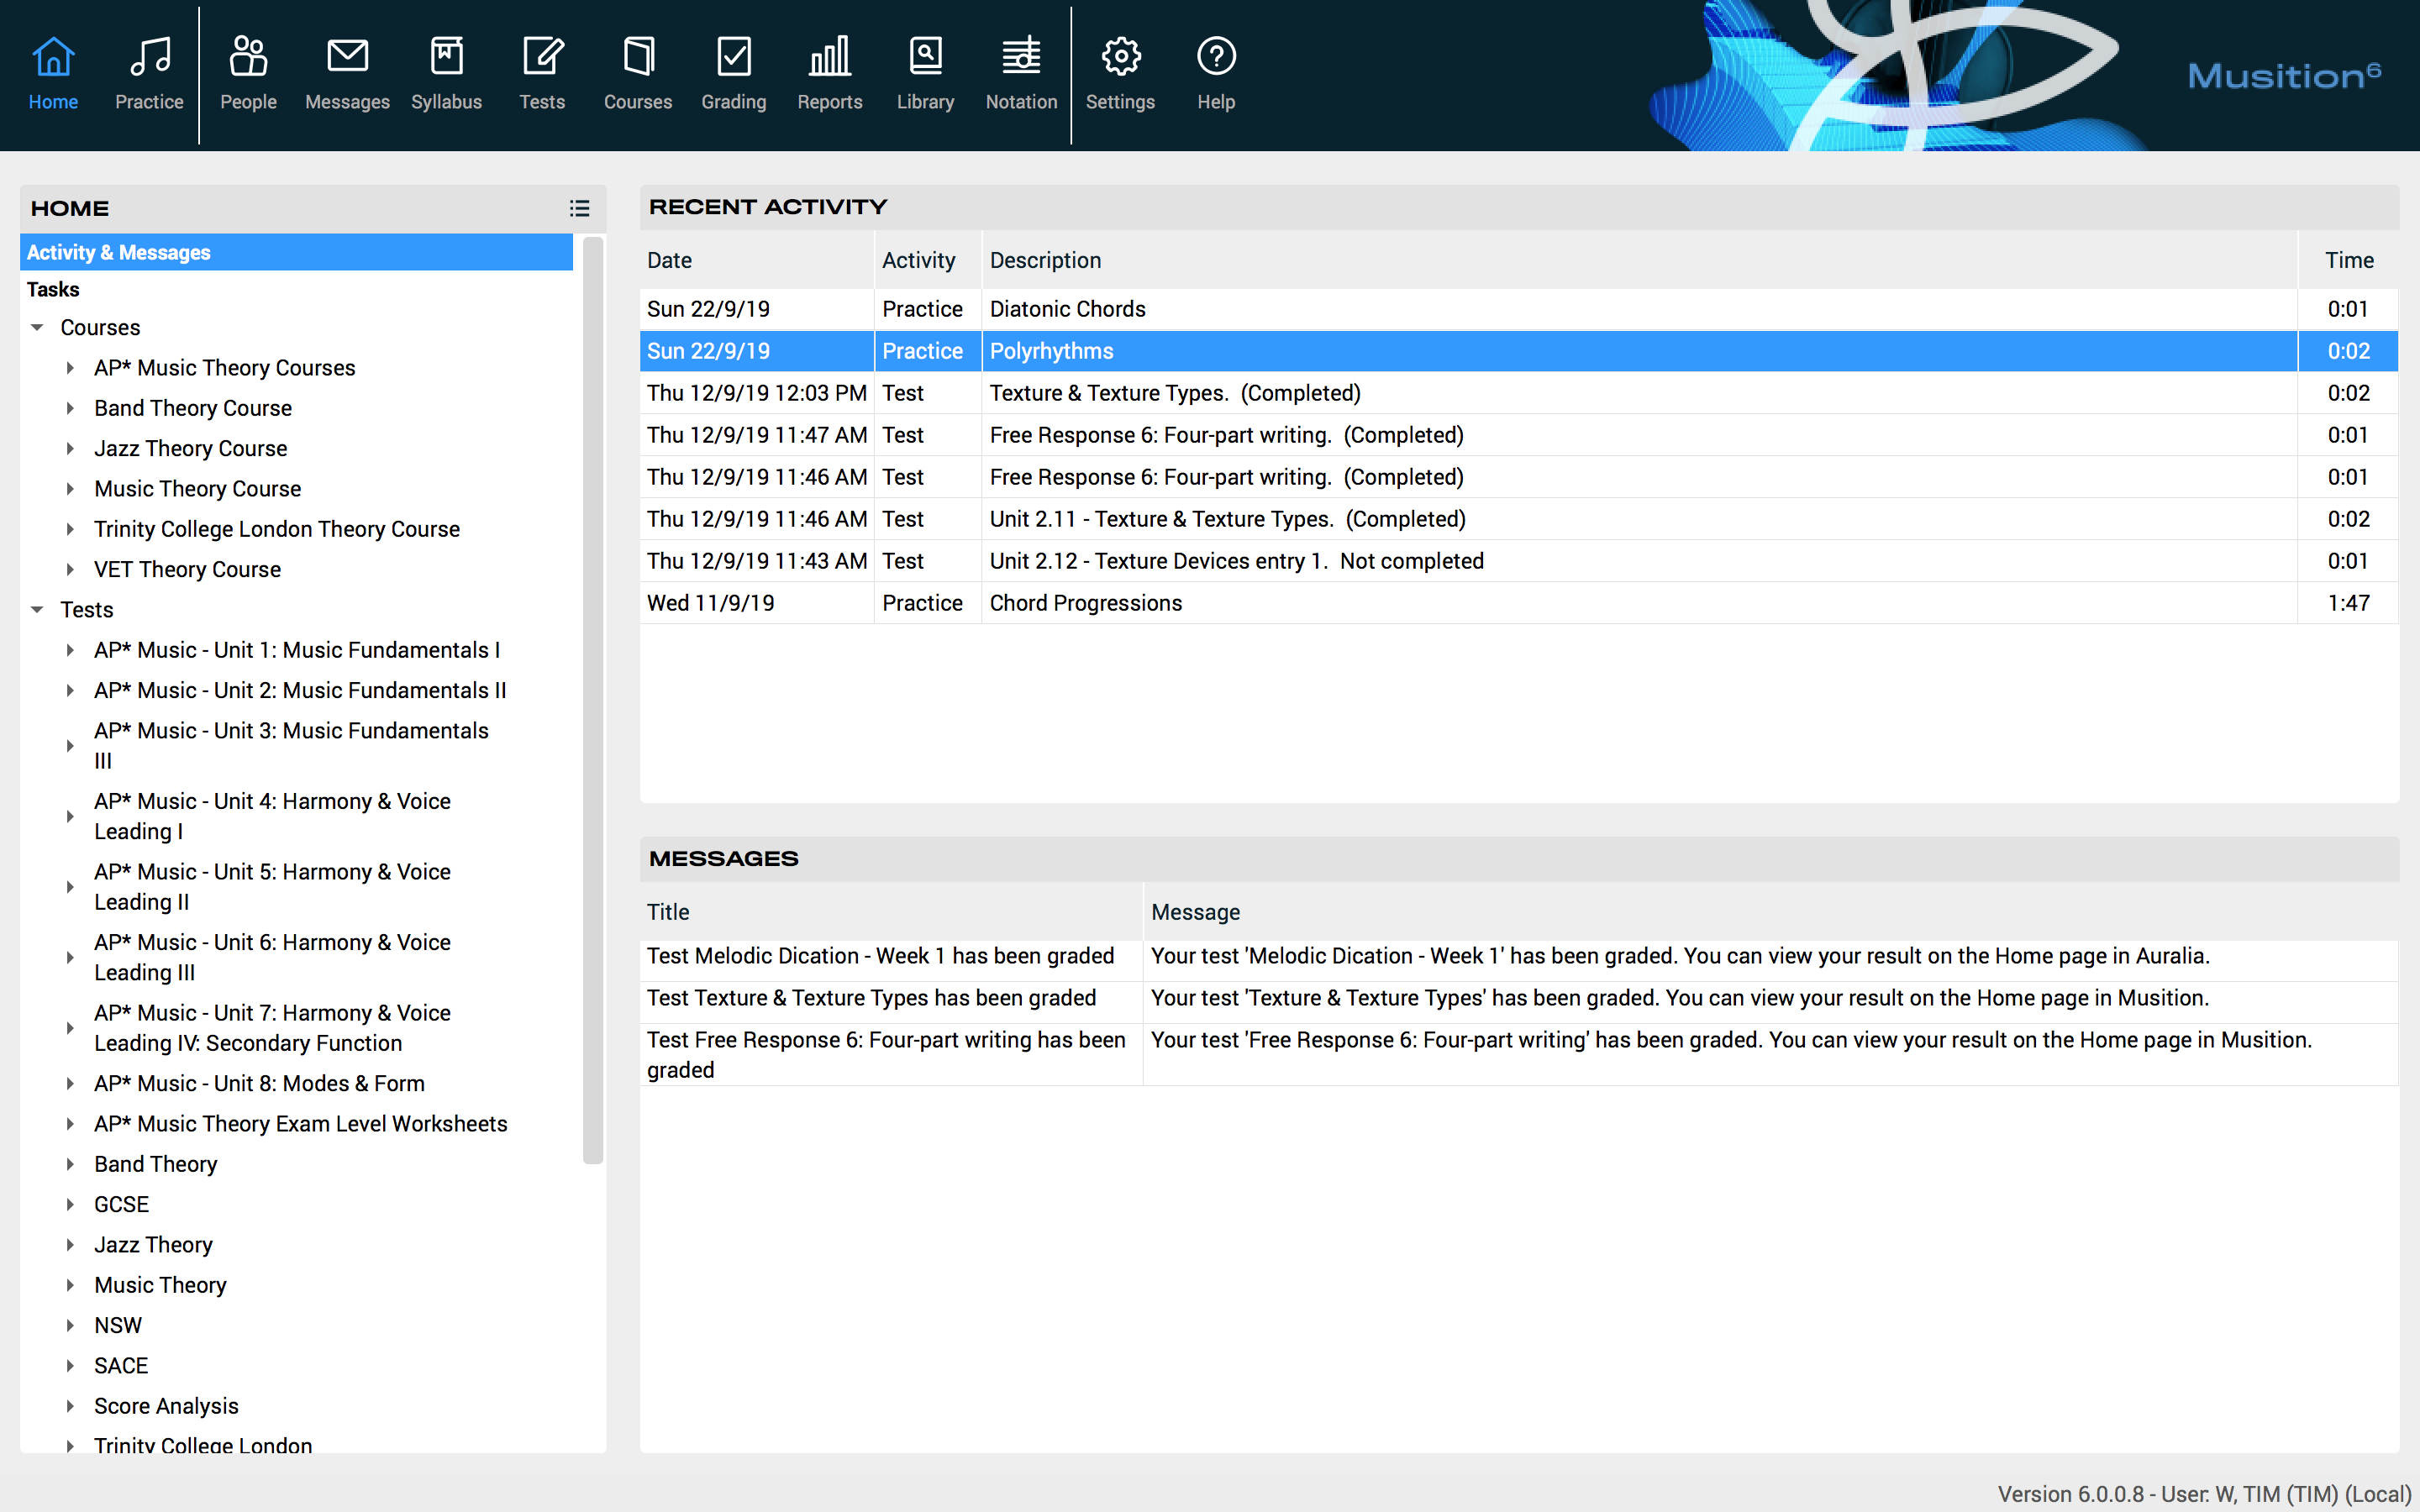
Task: Expand AP* Music - Unit 8: Modes & Form
Action: coord(70,1083)
